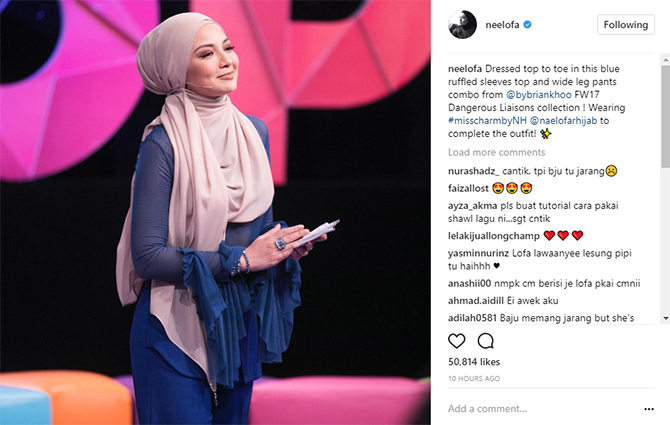Open commenter faizallost profile

468,188
